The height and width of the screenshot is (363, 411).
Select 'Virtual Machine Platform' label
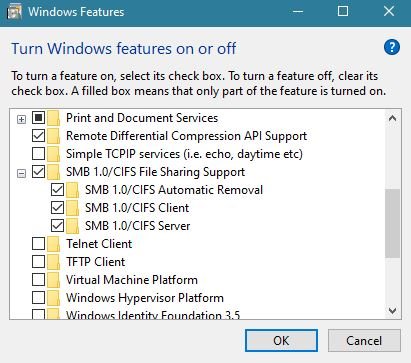click(132, 280)
